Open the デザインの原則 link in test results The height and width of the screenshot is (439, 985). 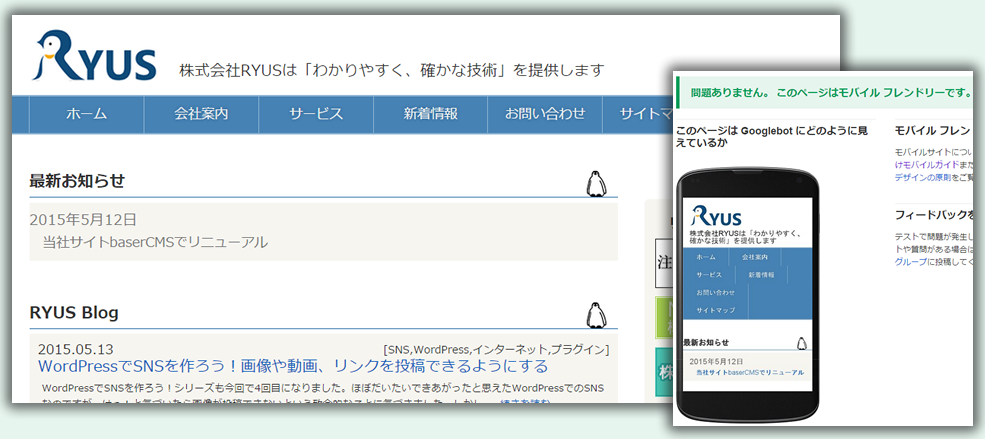pyautogui.click(x=923, y=178)
